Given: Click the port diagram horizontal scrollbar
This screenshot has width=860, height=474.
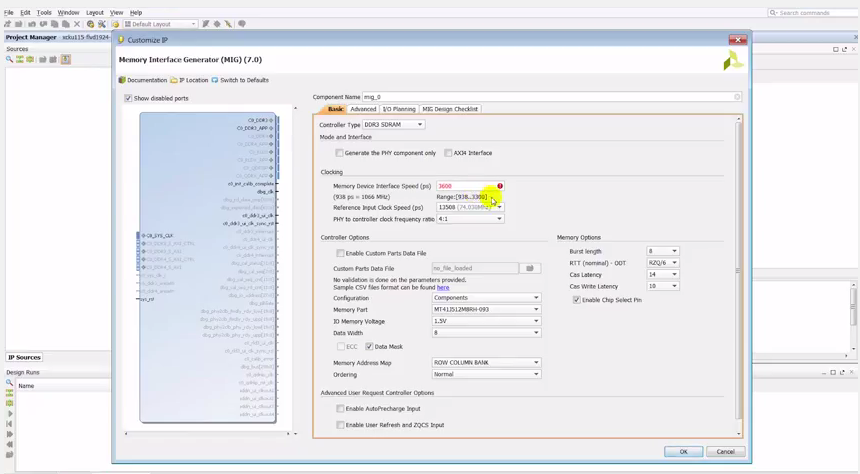Looking at the screenshot, I should coord(207,434).
